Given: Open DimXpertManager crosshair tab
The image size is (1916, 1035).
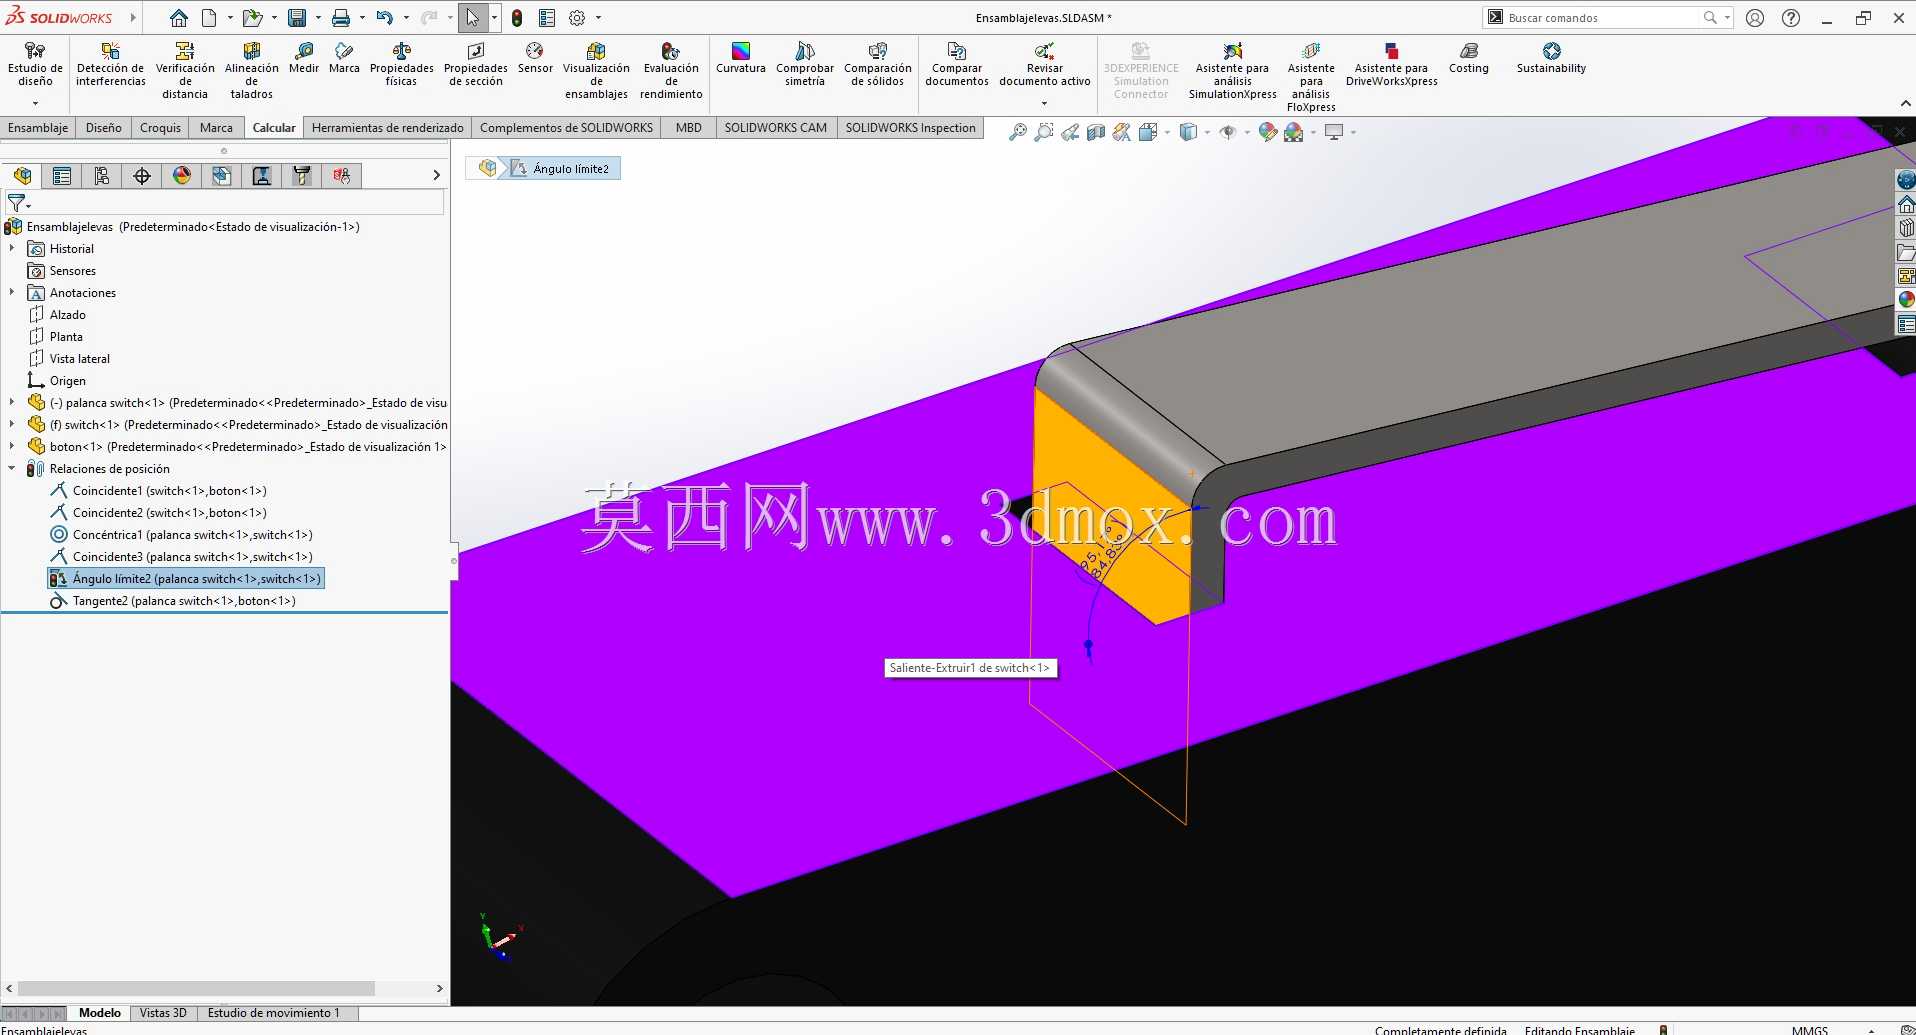Looking at the screenshot, I should tap(142, 176).
